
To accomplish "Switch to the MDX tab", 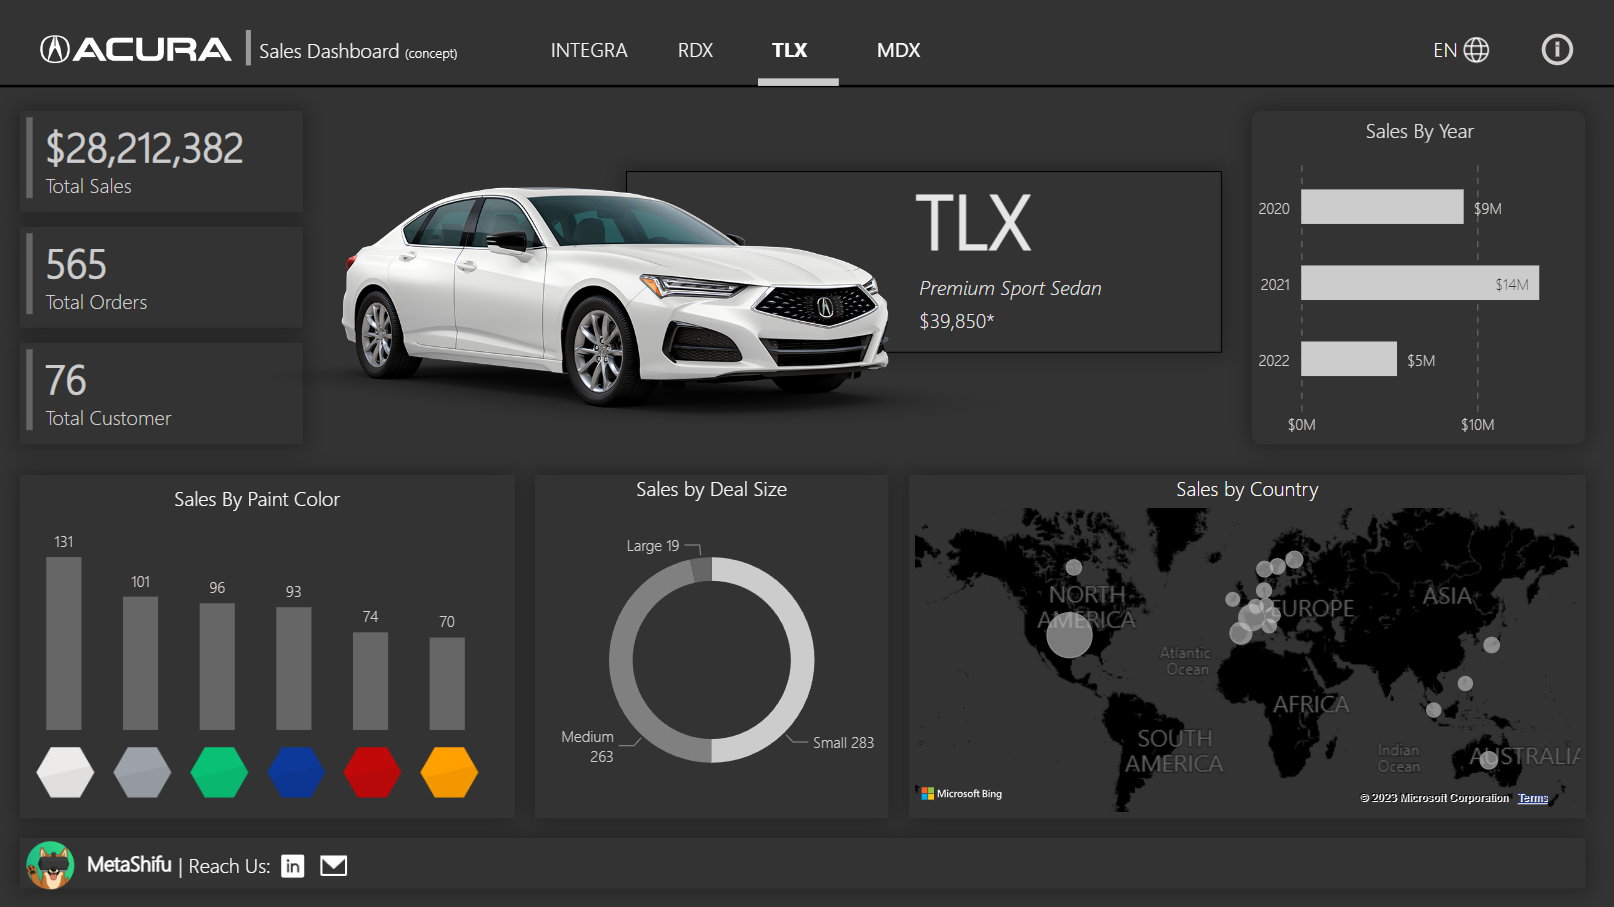I will point(897,50).
